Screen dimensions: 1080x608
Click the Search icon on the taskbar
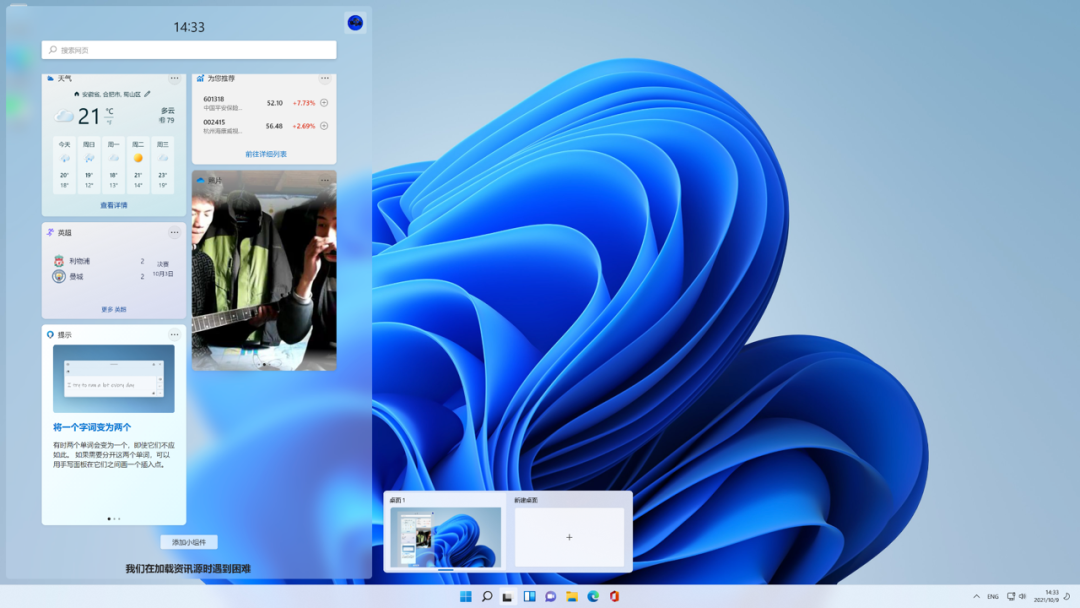pos(487,596)
